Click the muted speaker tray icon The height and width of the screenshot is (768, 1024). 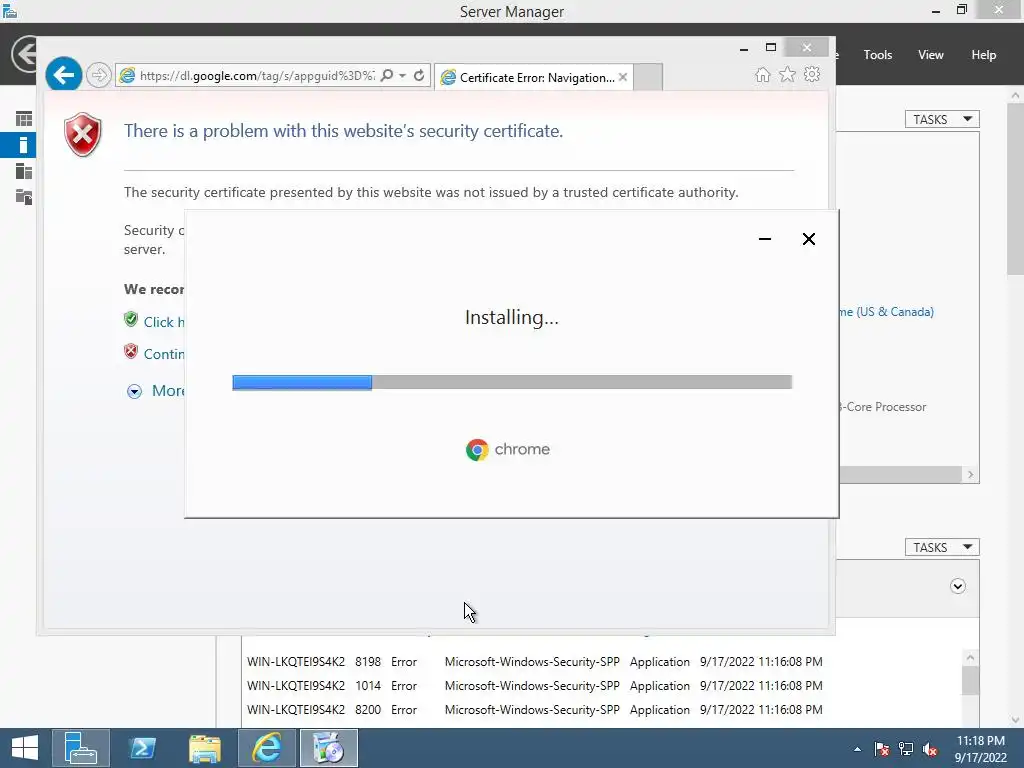click(930, 749)
